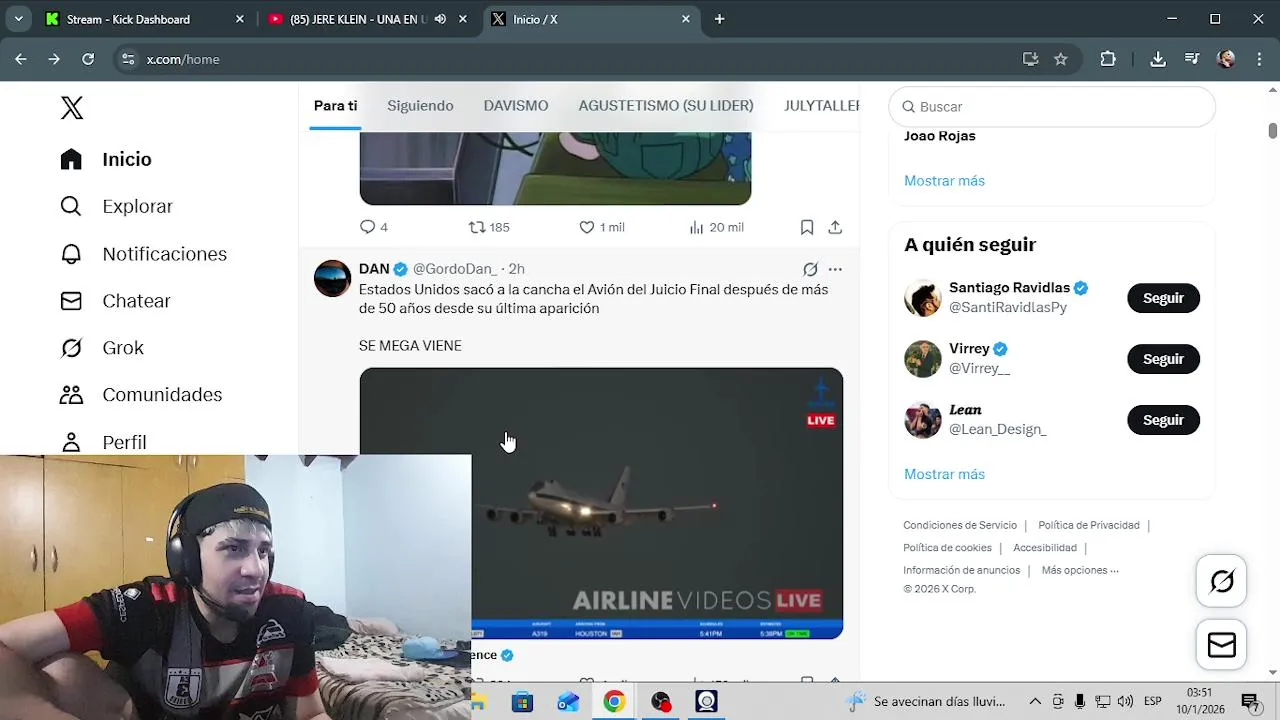Click Mostrar más under Joao Rojas
Screen dimensions: 1280x720
tap(944, 181)
